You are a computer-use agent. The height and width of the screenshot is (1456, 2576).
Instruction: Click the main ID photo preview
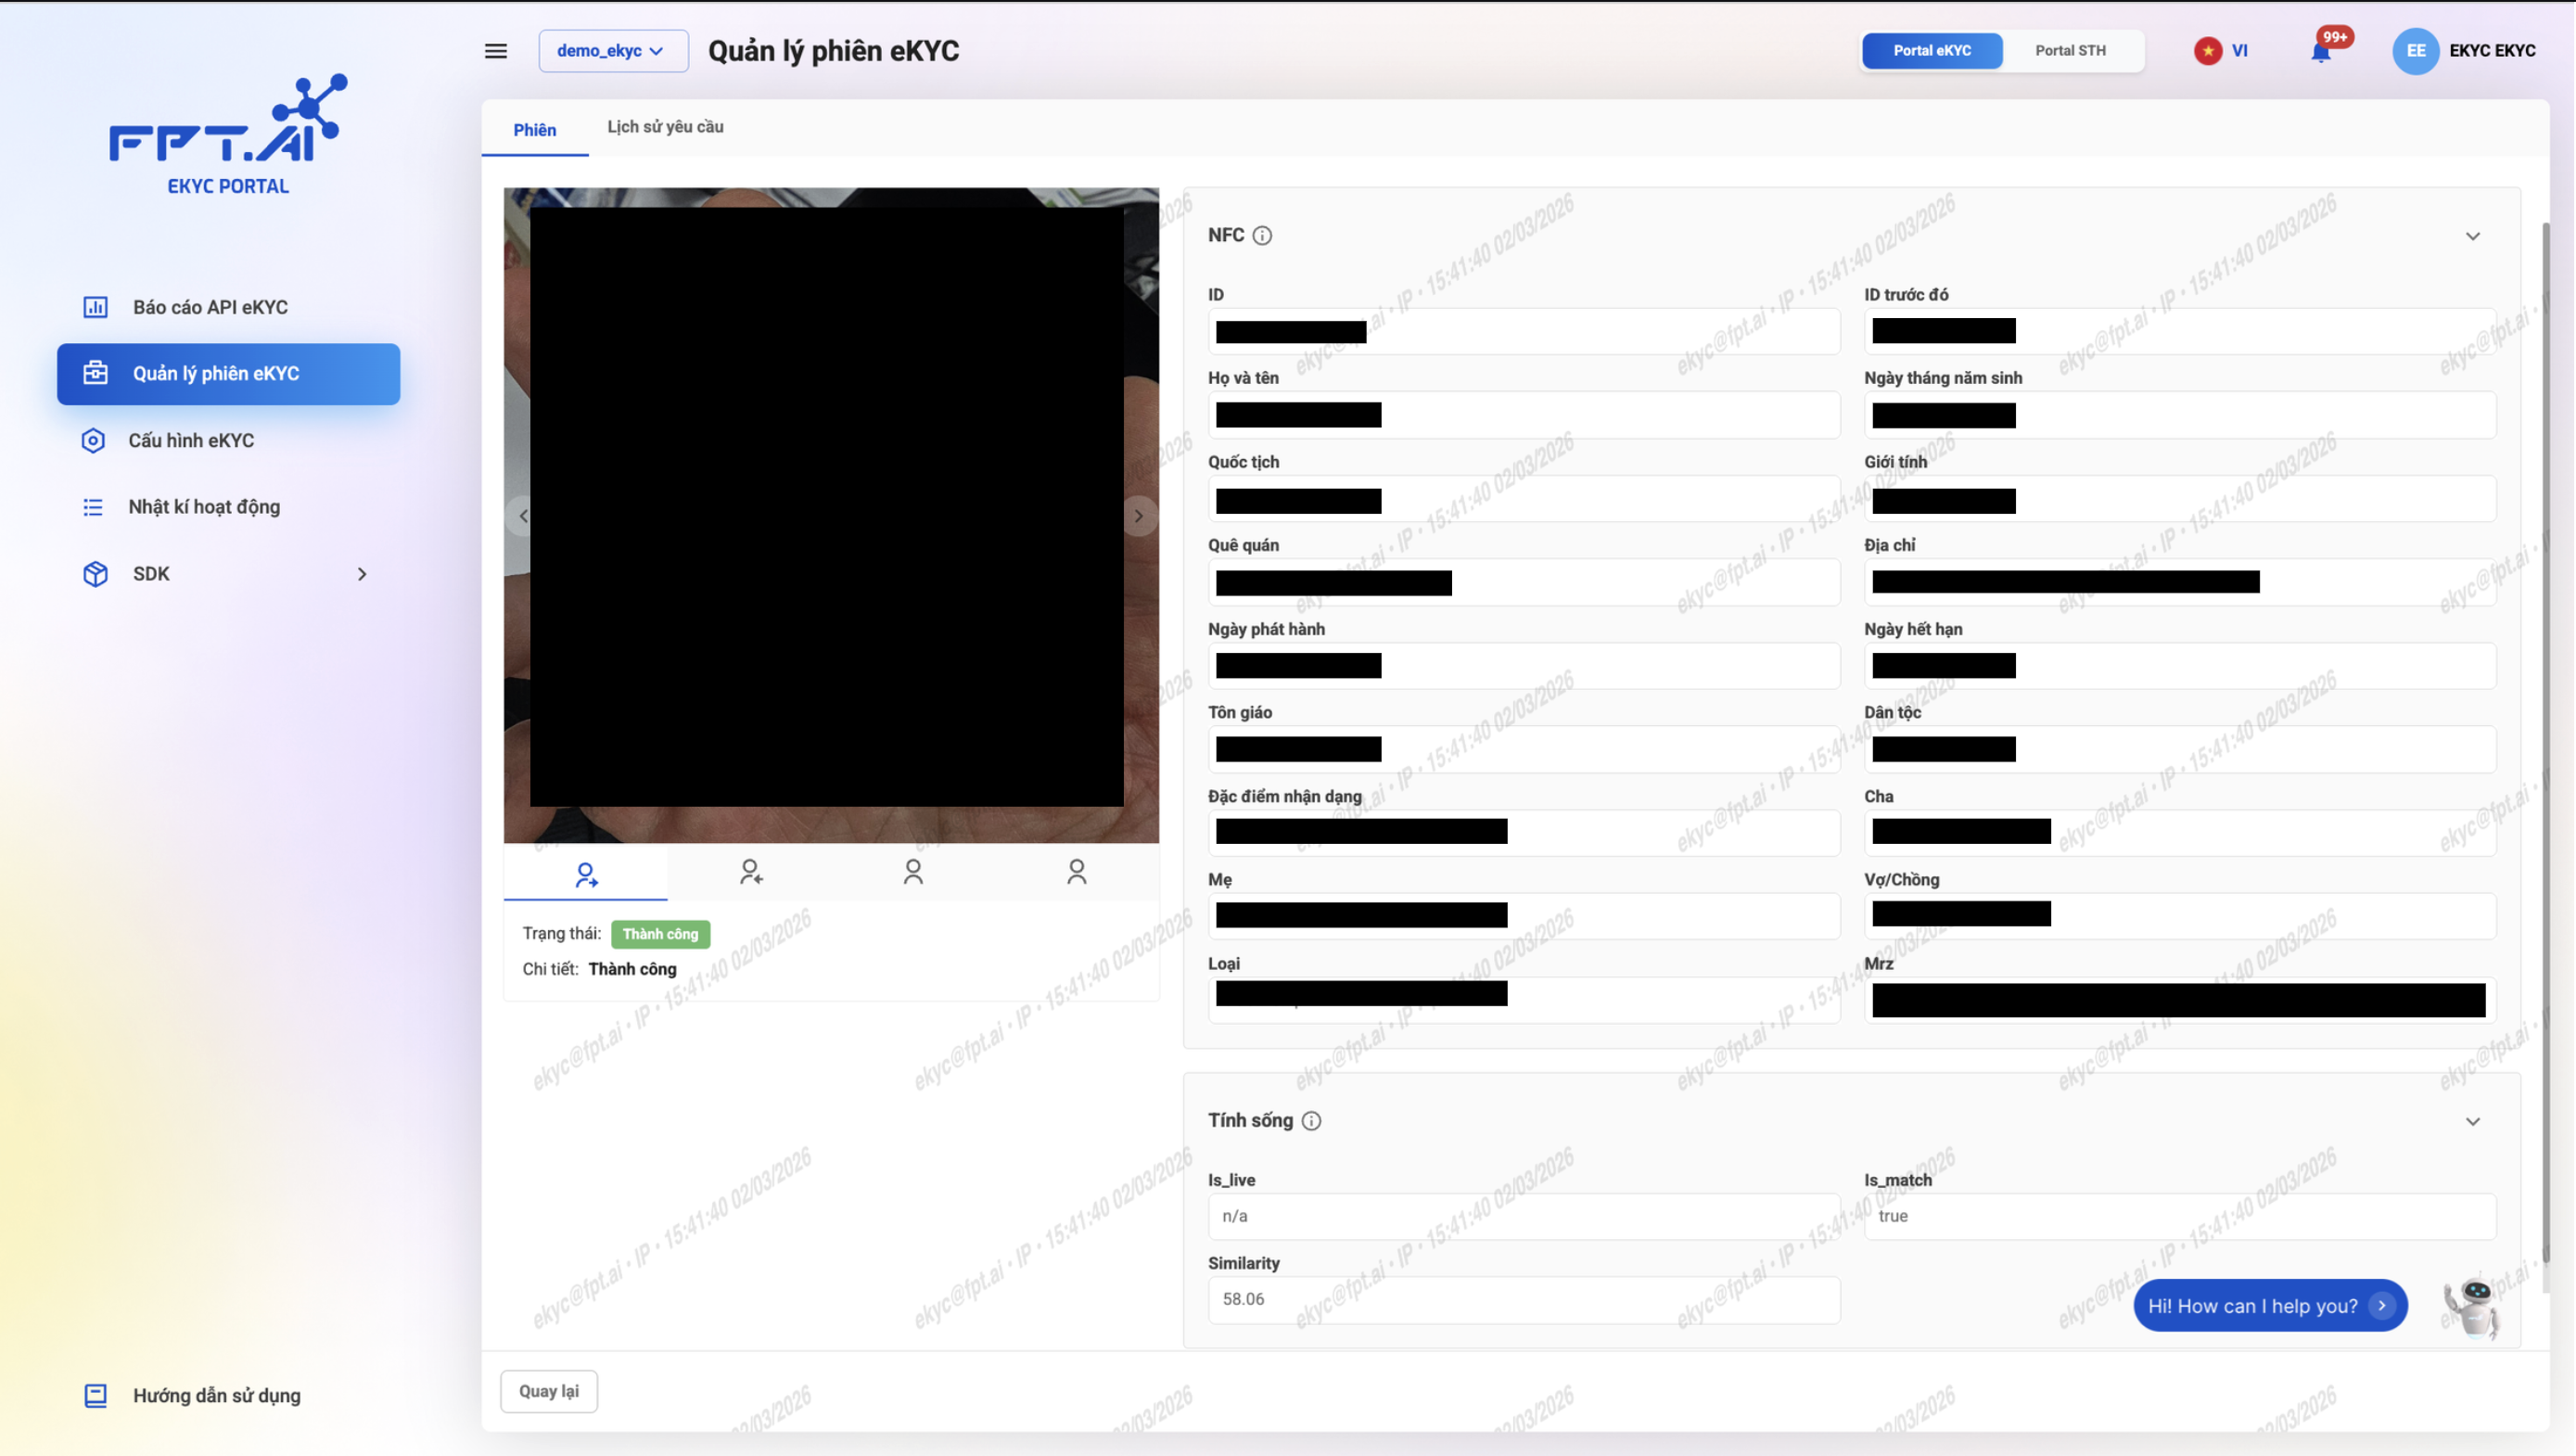click(x=831, y=515)
